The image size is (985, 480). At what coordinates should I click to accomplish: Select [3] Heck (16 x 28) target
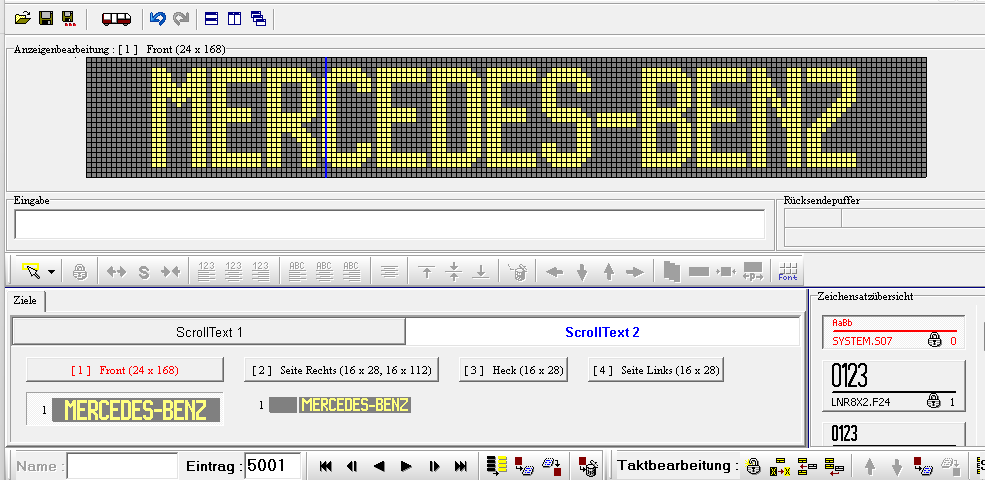(513, 370)
